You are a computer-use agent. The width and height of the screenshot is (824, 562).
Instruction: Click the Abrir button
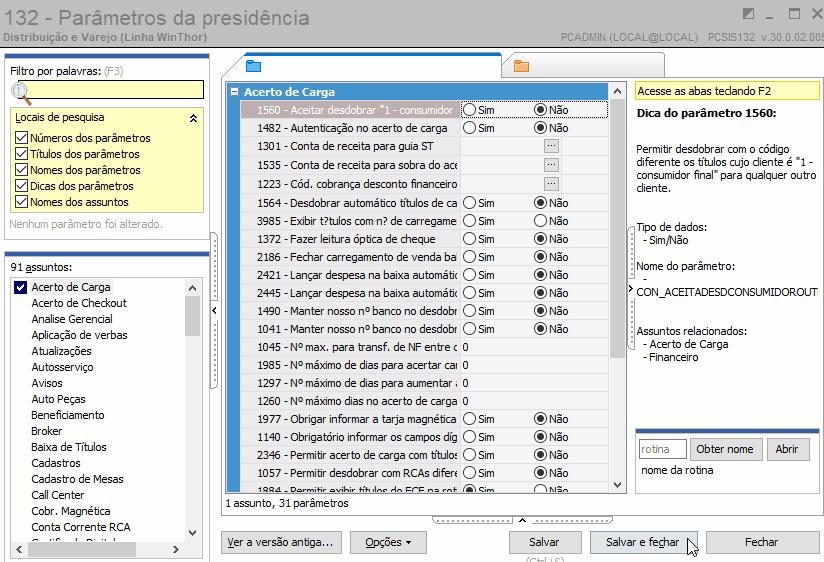click(x=787, y=449)
